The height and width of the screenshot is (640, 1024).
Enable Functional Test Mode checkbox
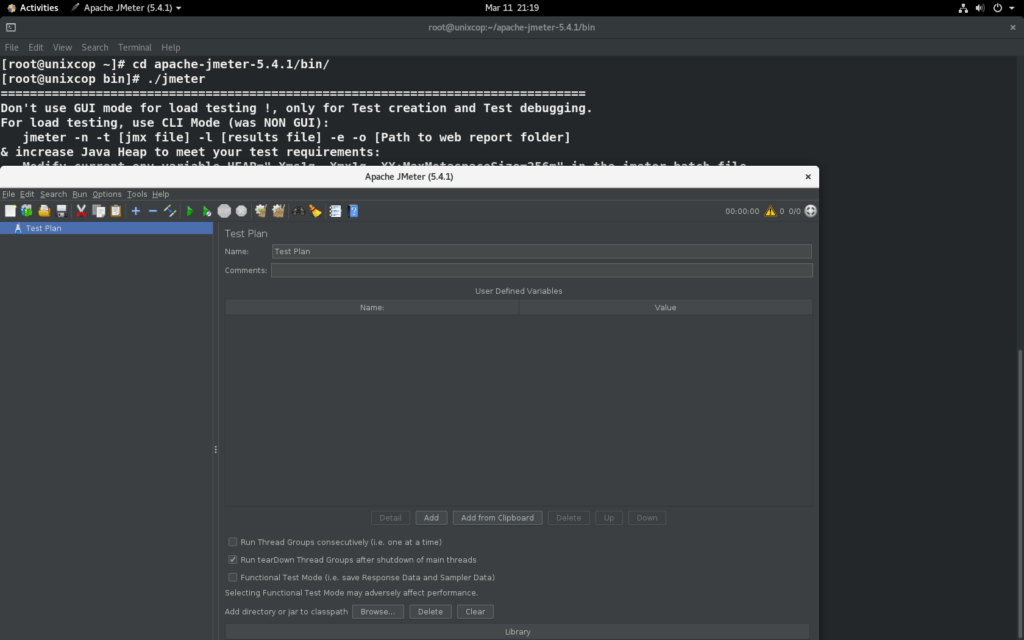(232, 577)
